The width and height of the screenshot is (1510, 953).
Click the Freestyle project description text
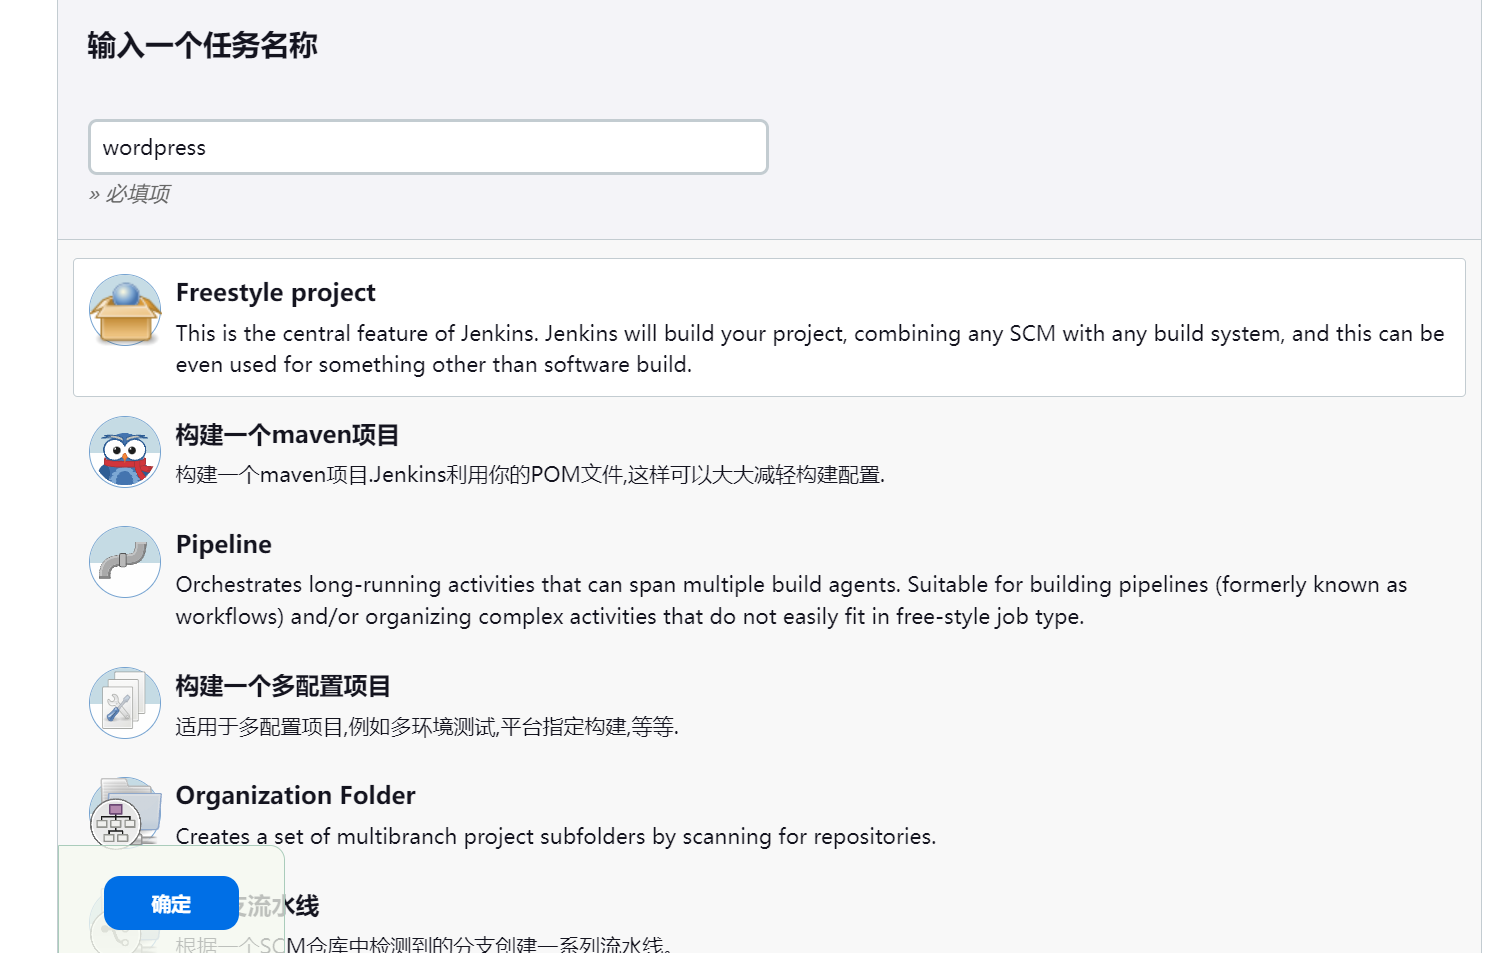point(810,349)
